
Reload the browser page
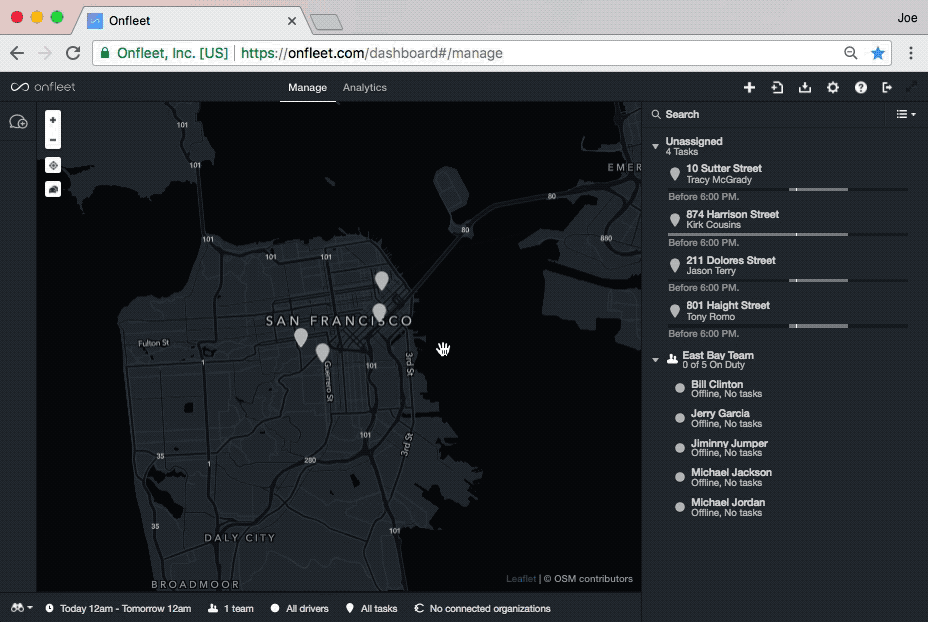click(73, 53)
